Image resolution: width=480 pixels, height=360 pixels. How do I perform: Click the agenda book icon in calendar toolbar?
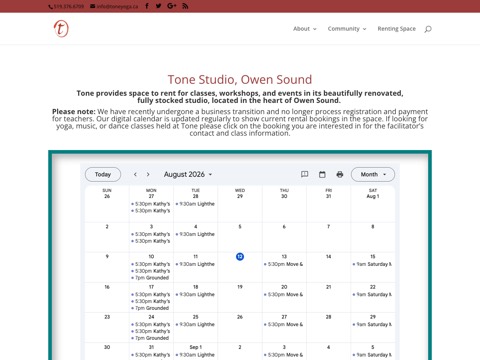(x=304, y=174)
